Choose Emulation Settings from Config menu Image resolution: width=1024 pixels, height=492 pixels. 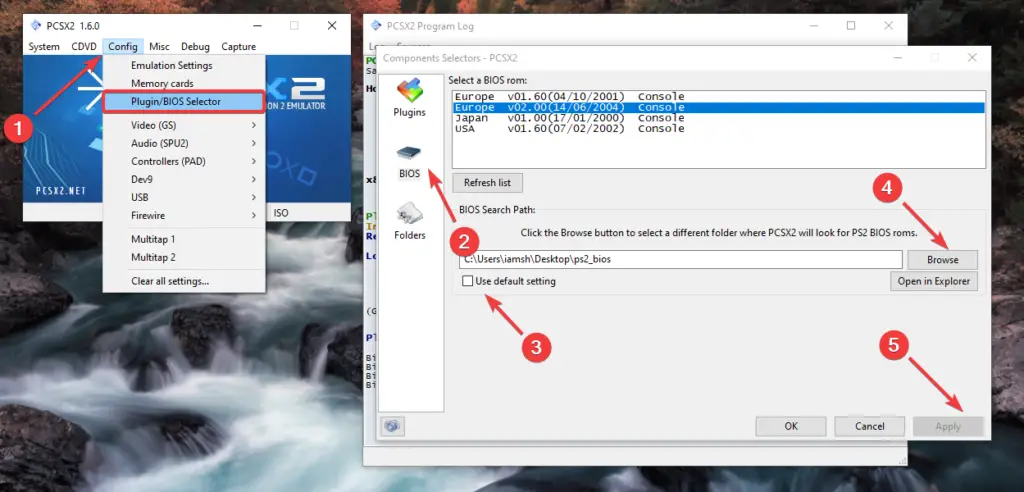tap(184, 65)
